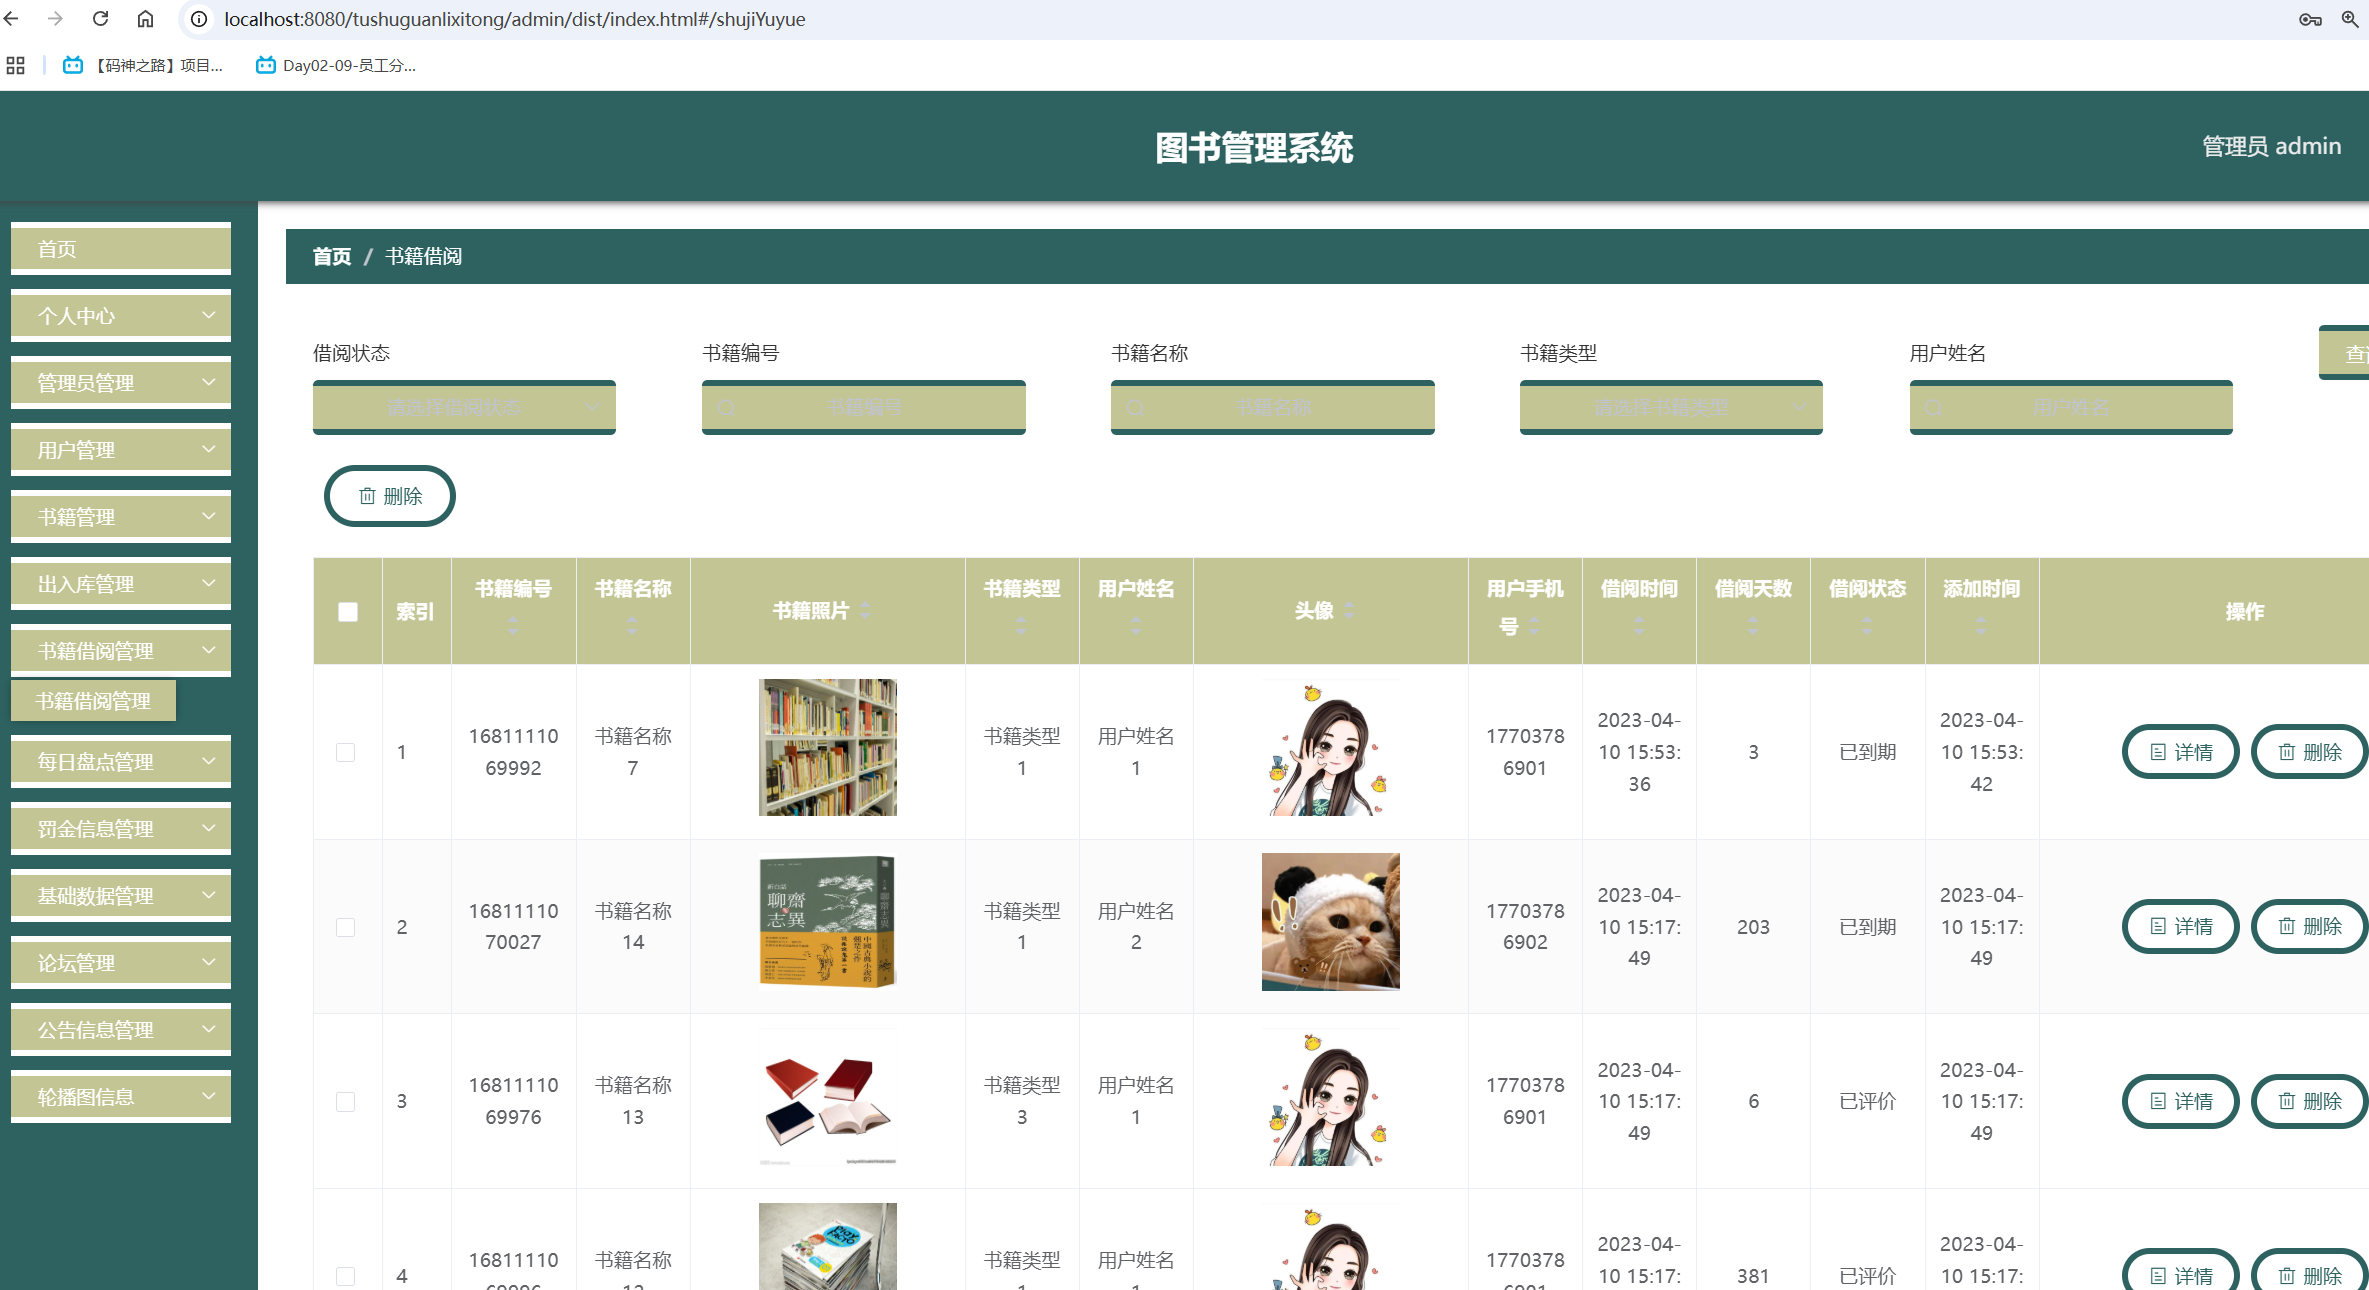
Task: Check the checkbox for row 1
Action: point(346,752)
